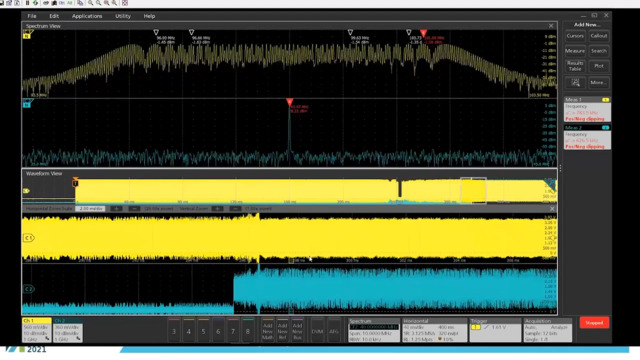Decrease horizontal zoom with the minus button
The width and height of the screenshot is (640, 360).
[134, 209]
